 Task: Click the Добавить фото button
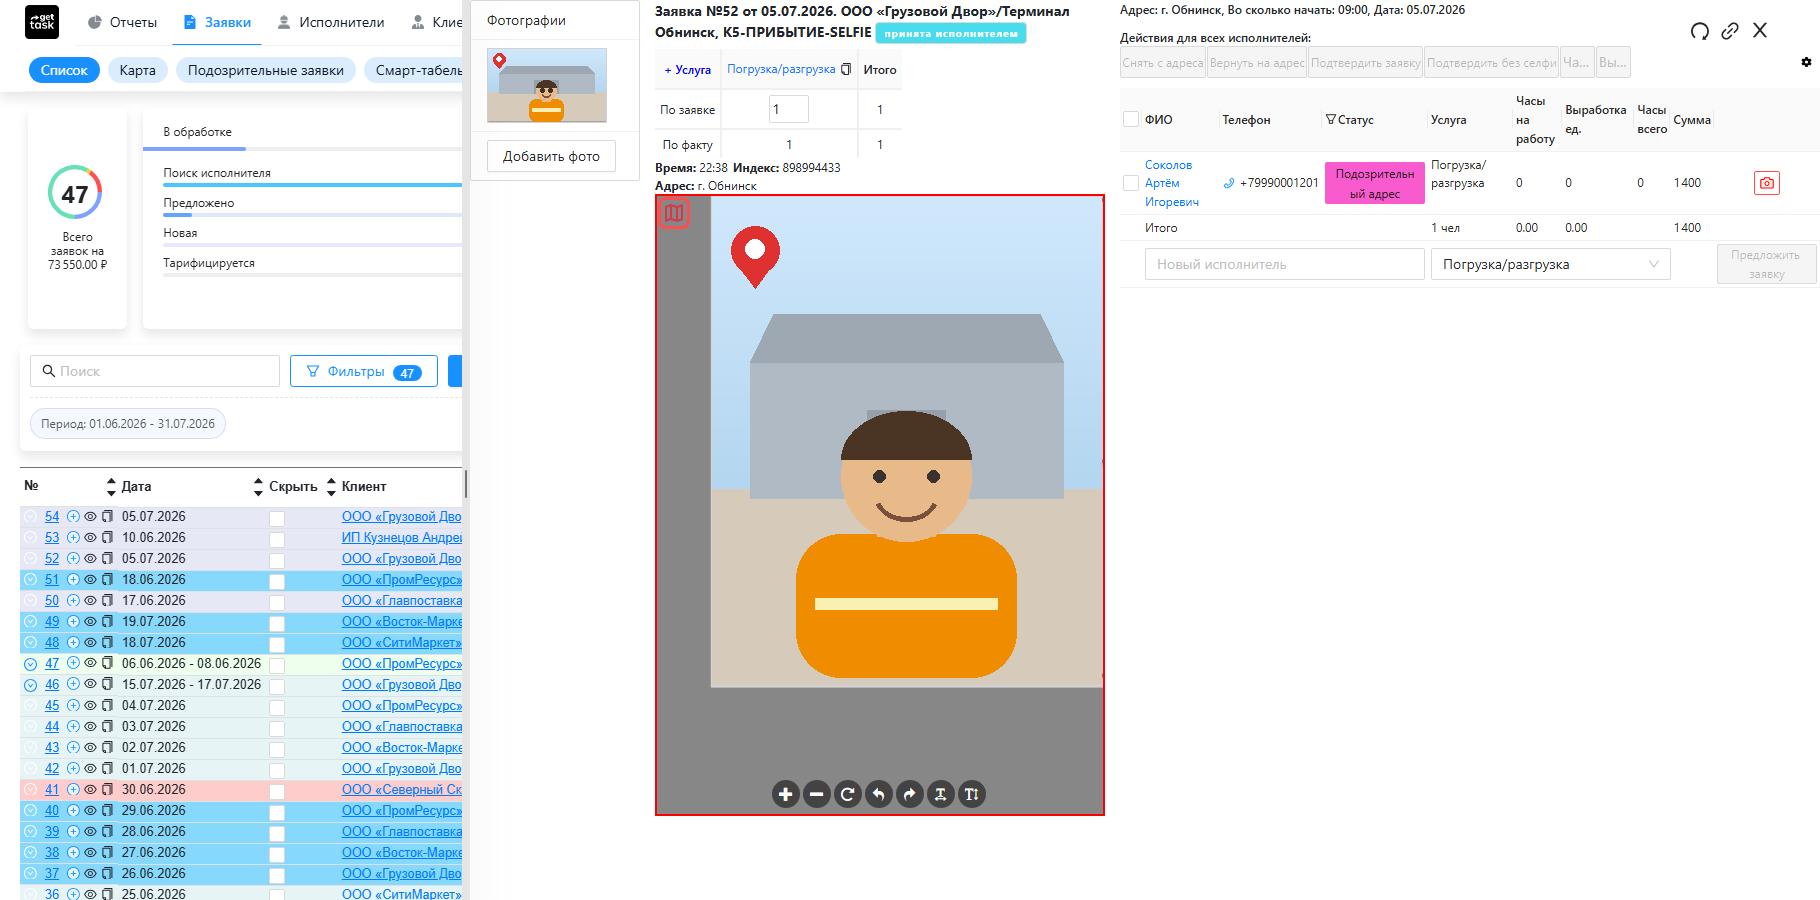point(551,156)
